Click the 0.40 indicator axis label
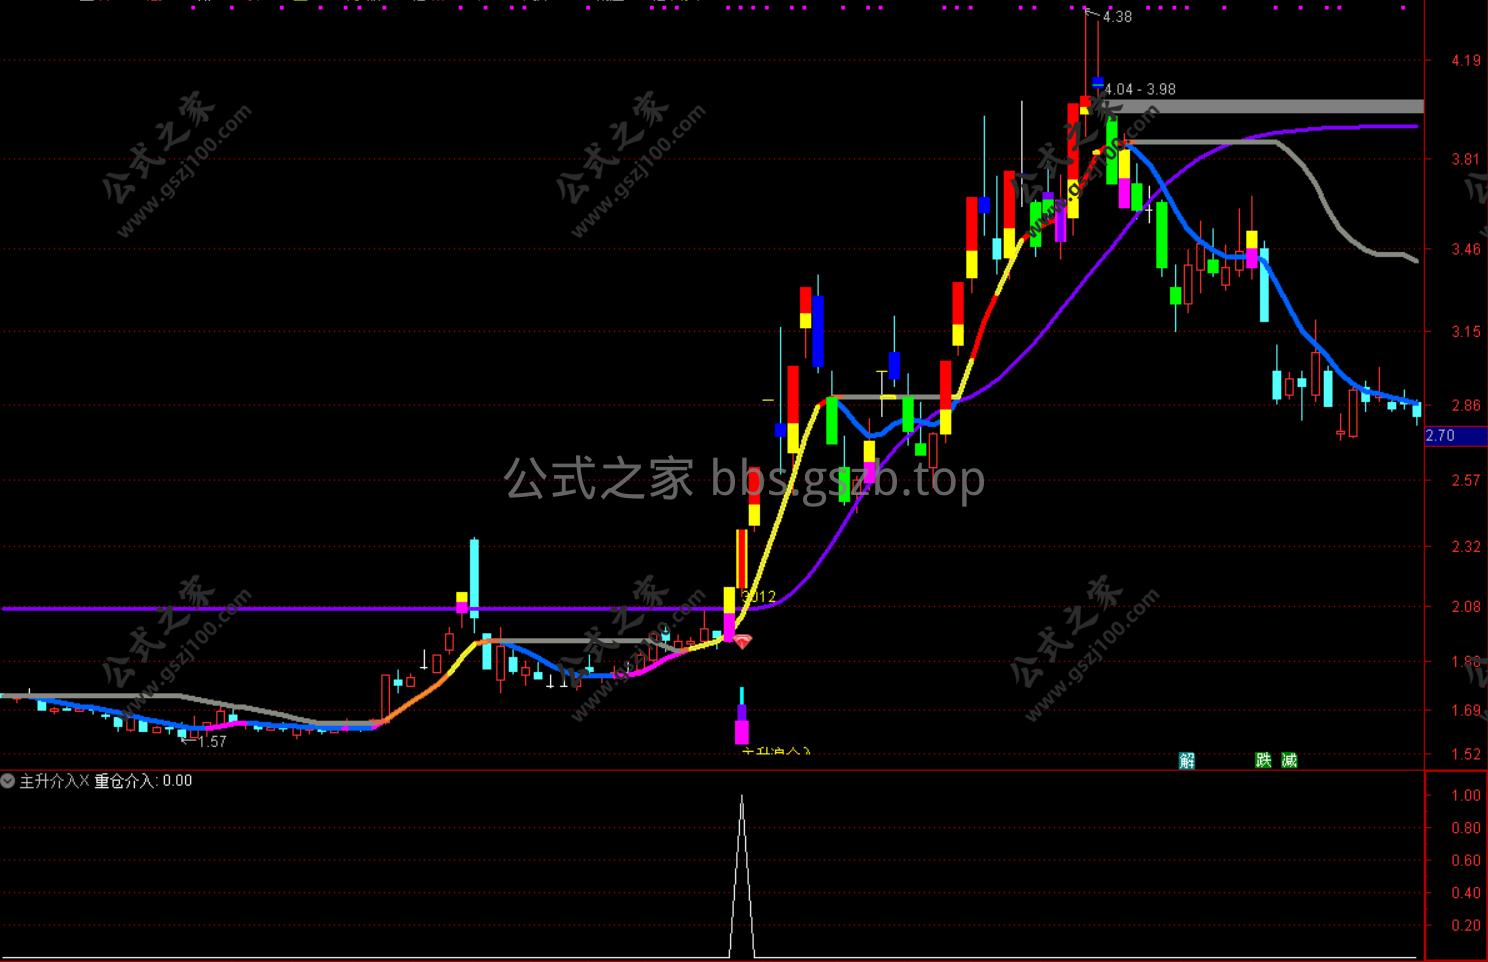Image resolution: width=1488 pixels, height=962 pixels. [x=1466, y=893]
